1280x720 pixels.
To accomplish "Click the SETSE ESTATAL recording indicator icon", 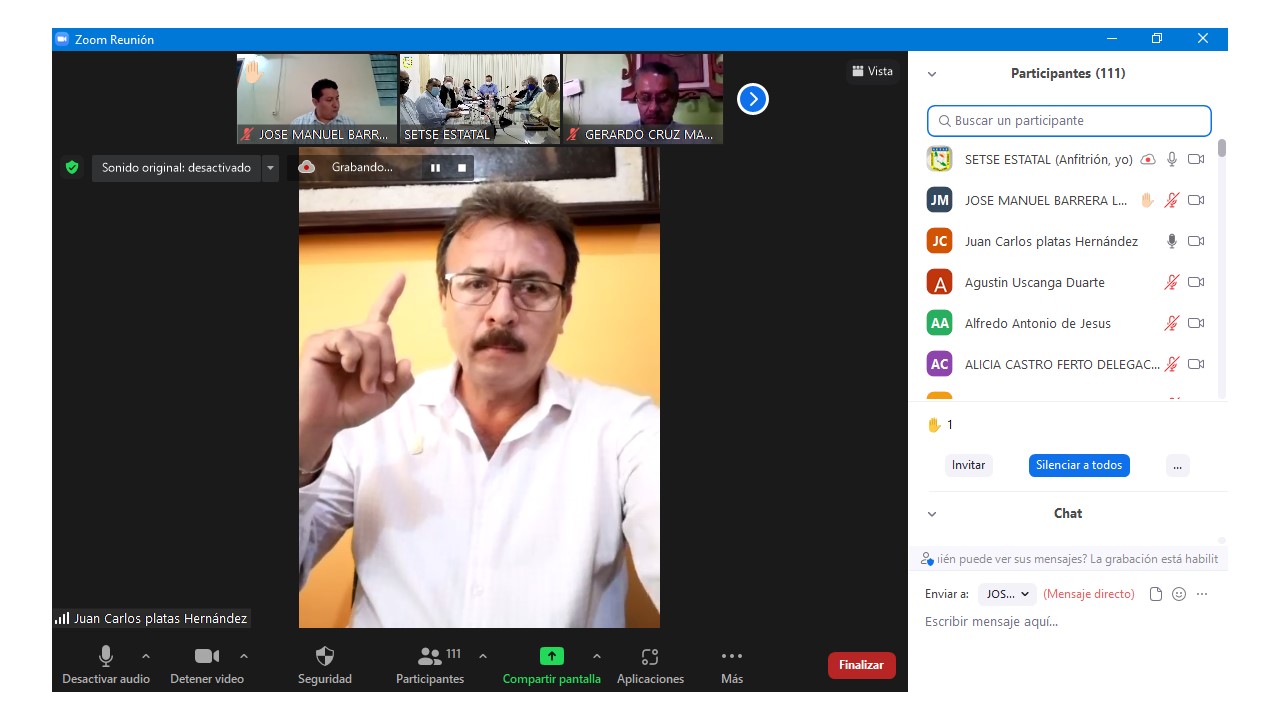I will point(1148,159).
